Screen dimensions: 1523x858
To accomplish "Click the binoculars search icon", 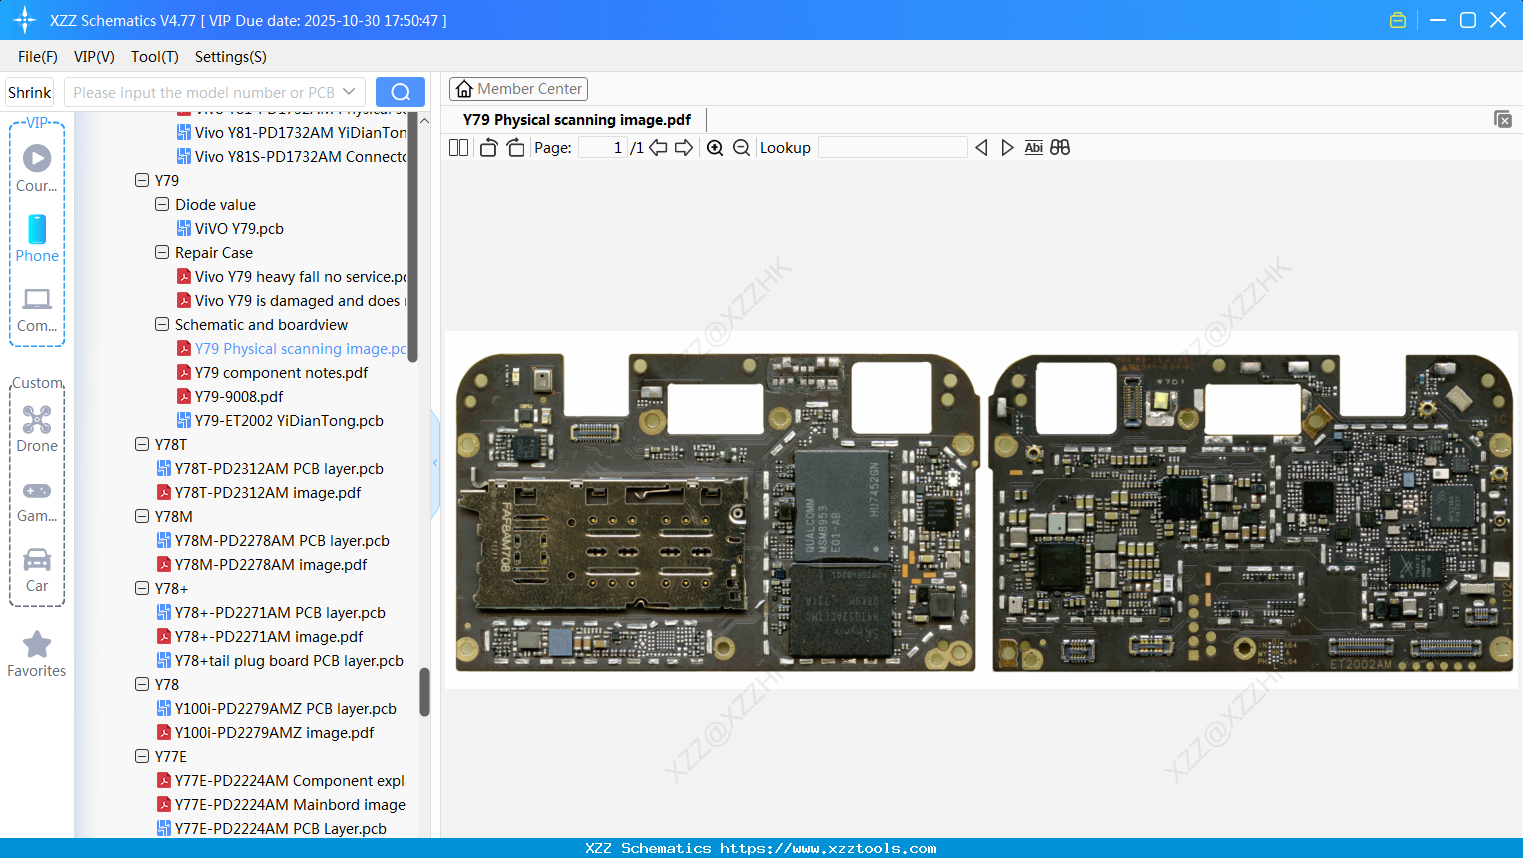I will pos(1060,148).
